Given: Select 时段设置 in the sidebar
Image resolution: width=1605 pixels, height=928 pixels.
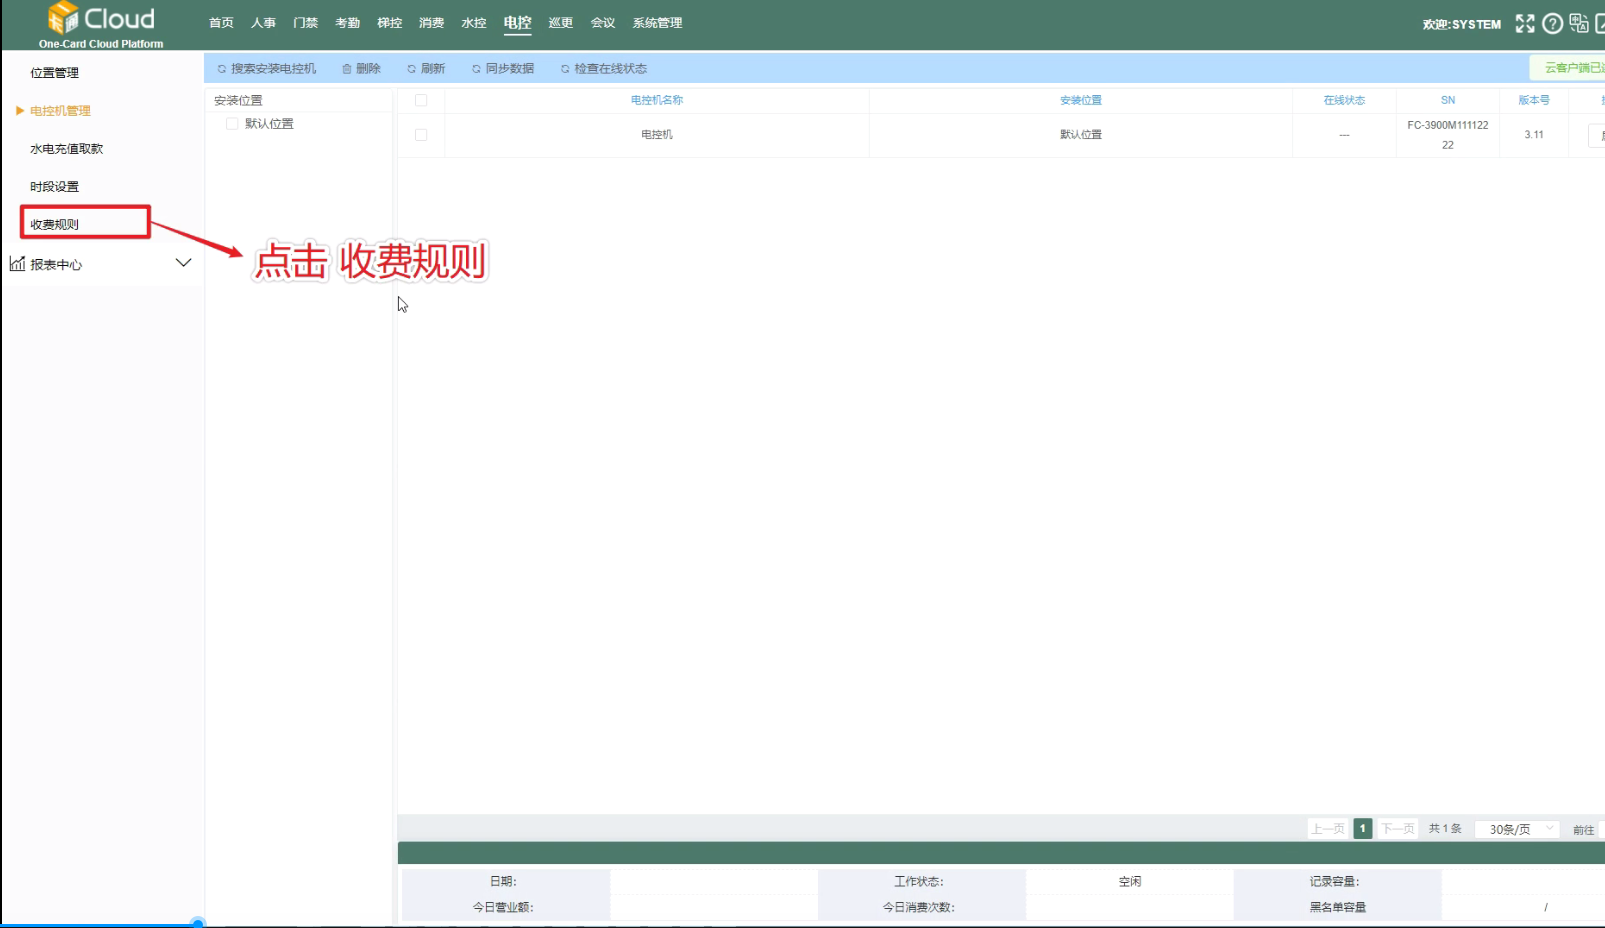Looking at the screenshot, I should coord(54,187).
